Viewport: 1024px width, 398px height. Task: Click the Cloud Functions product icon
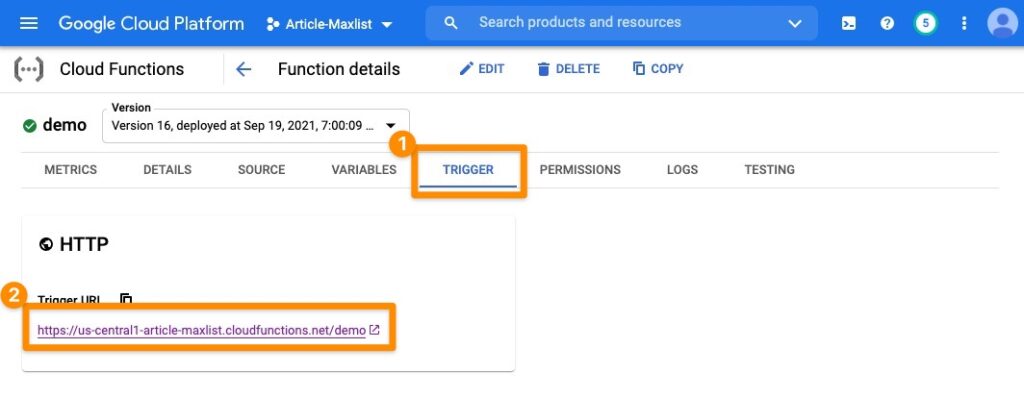(29, 69)
